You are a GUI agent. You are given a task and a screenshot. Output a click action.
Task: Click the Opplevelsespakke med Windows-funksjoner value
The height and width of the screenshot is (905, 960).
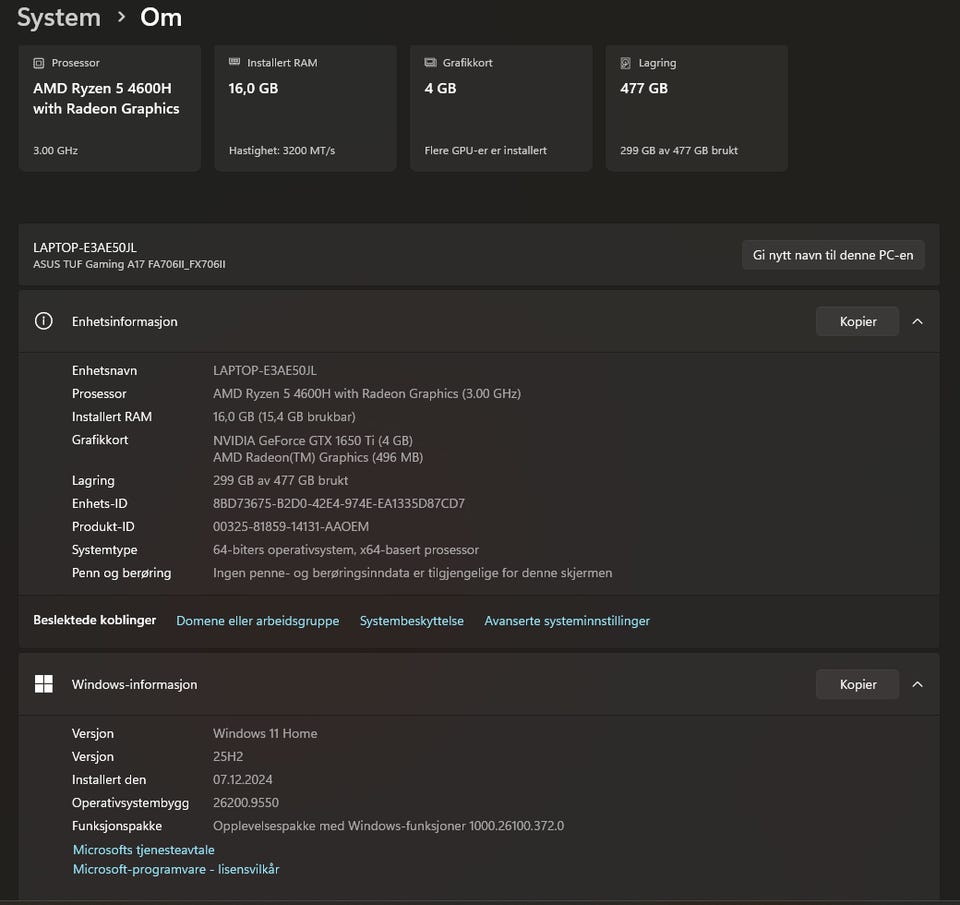(388, 826)
